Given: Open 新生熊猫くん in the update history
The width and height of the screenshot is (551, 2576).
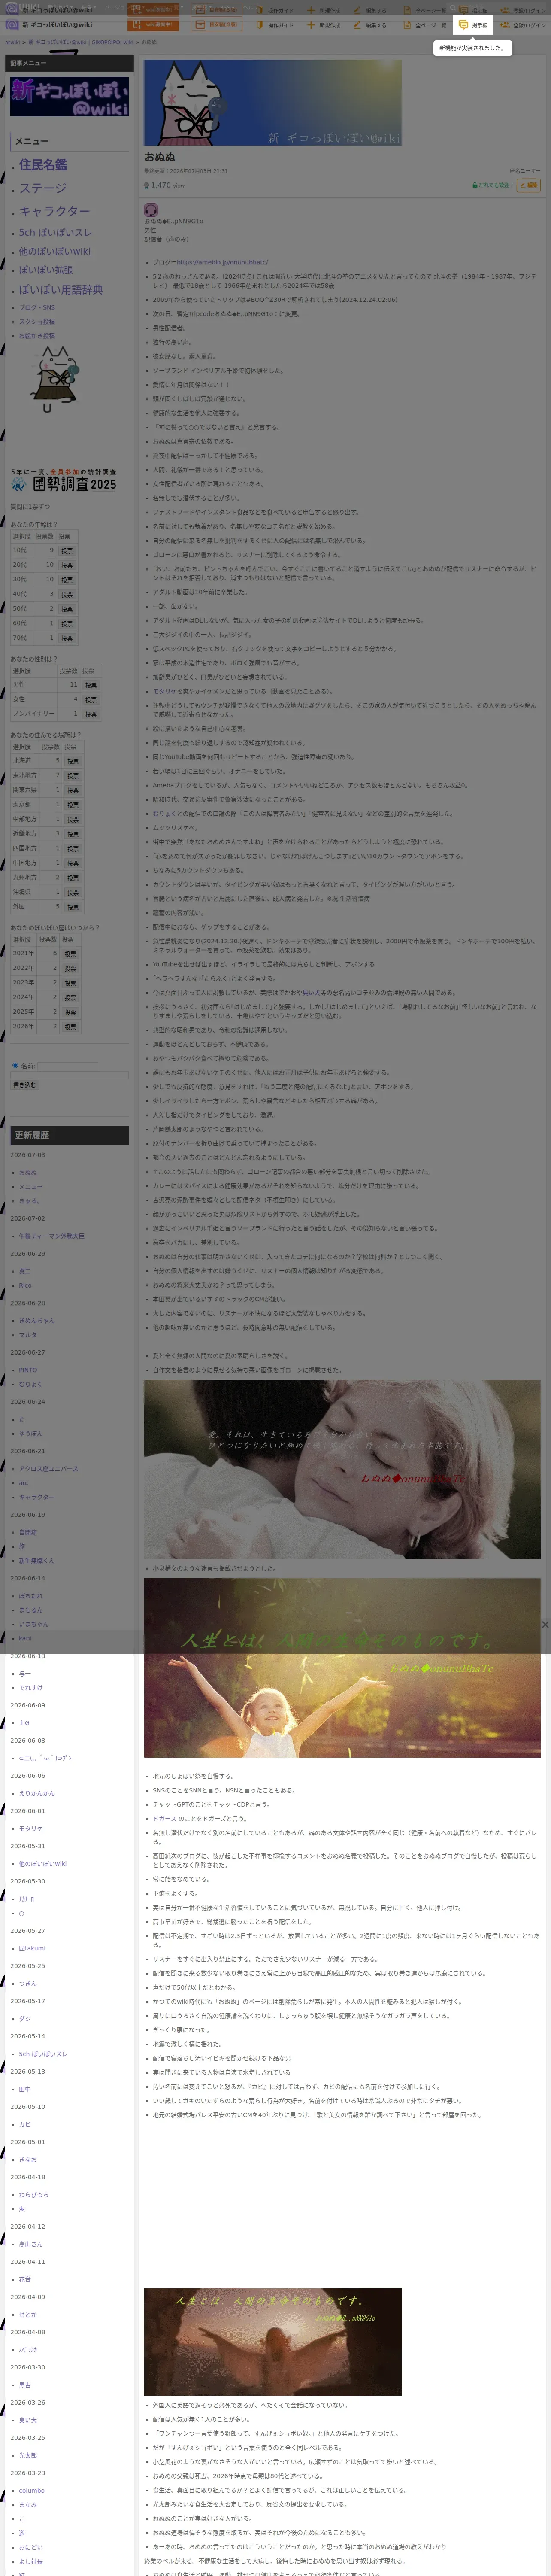Looking at the screenshot, I should pos(37,1560).
